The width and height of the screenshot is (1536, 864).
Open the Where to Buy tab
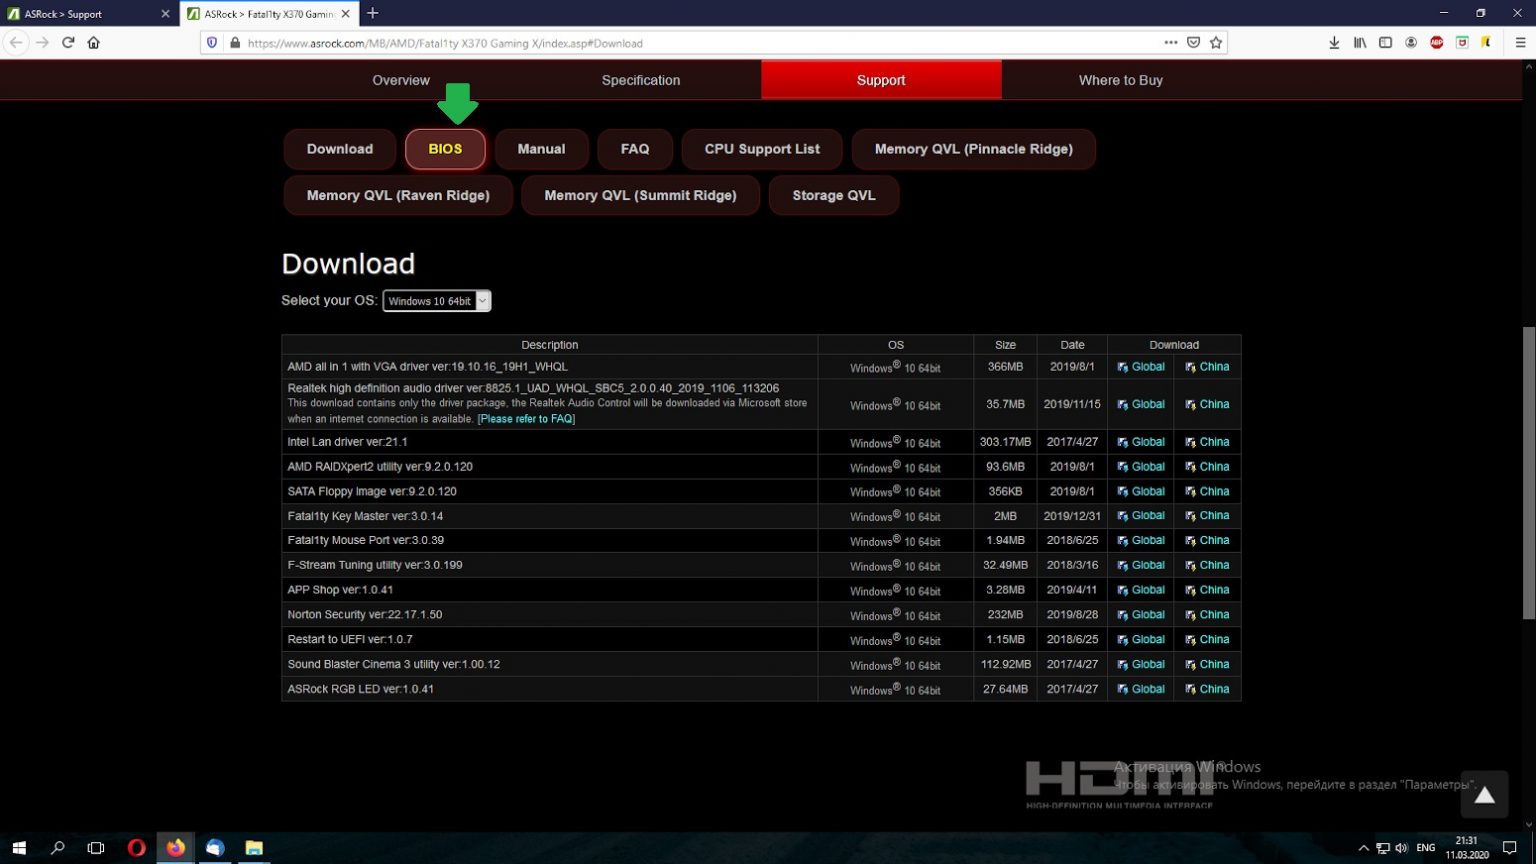[1121, 80]
